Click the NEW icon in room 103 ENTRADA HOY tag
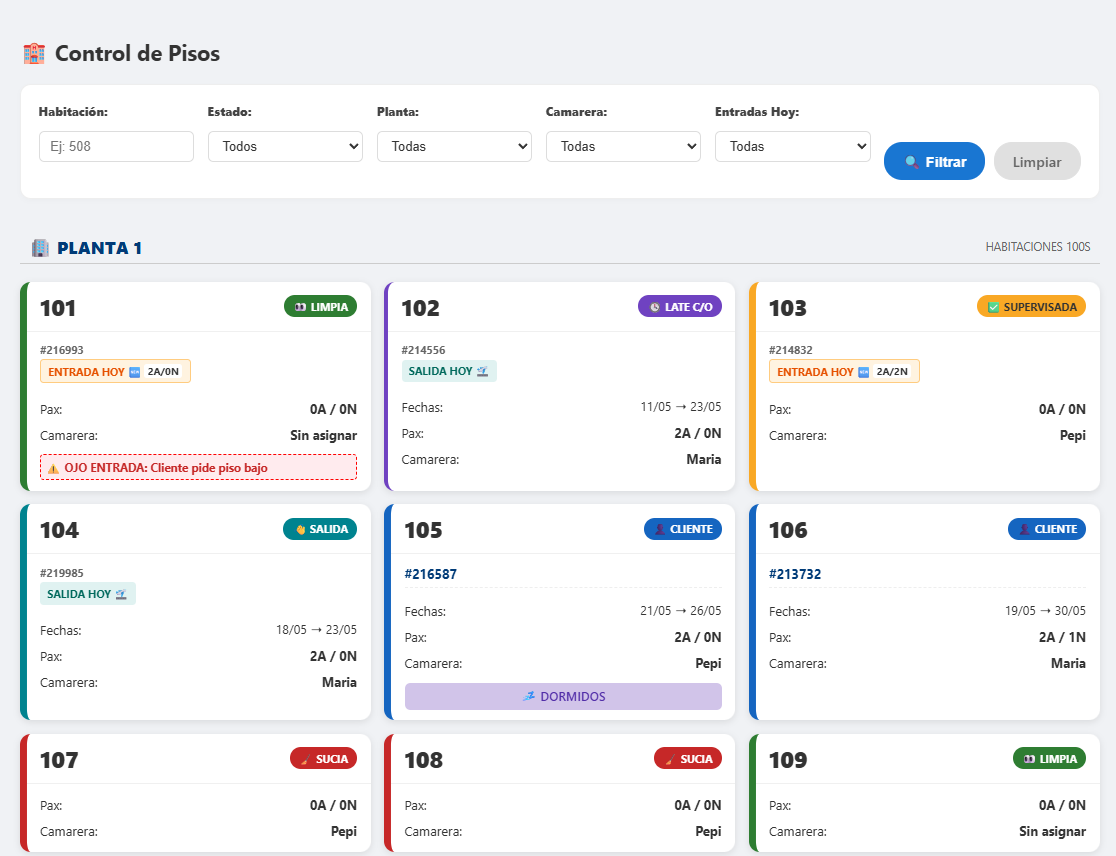The width and height of the screenshot is (1116, 856). click(x=863, y=372)
